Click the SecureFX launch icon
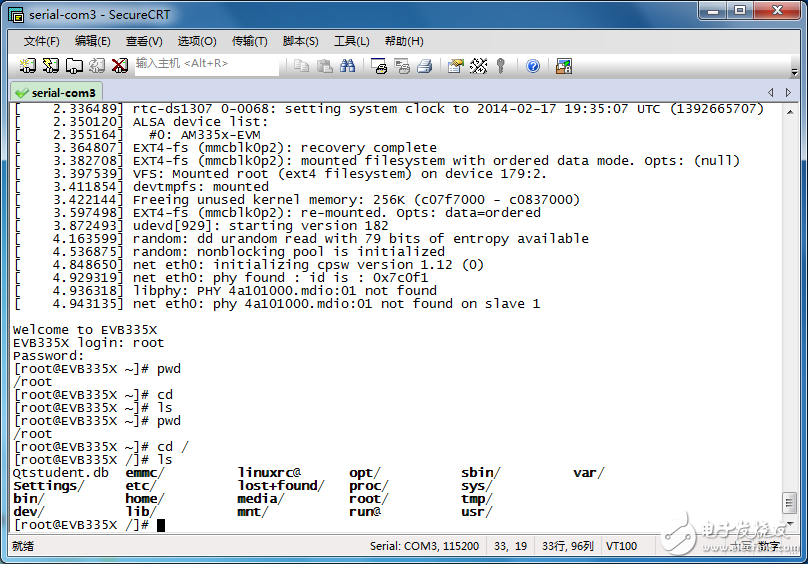The image size is (808, 564). (x=564, y=66)
